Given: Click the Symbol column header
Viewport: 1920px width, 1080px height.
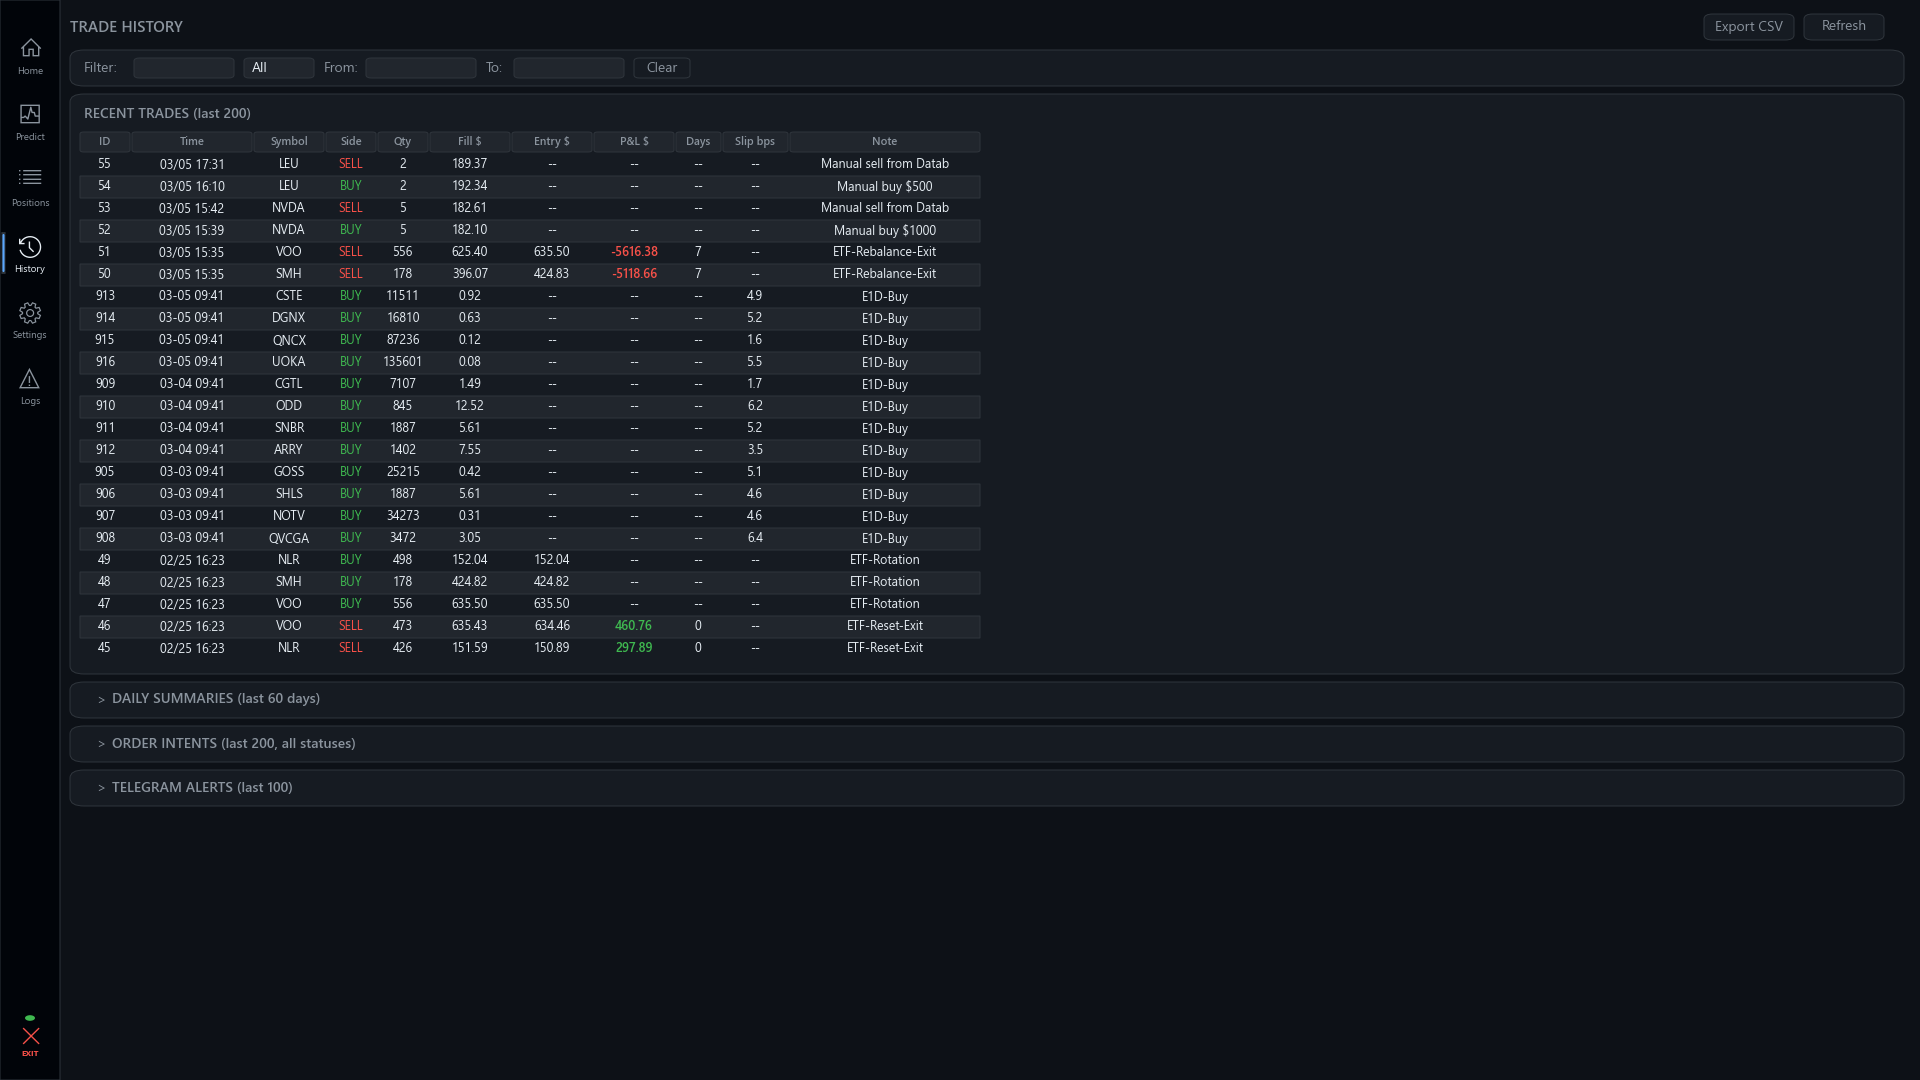Looking at the screenshot, I should tap(289, 141).
